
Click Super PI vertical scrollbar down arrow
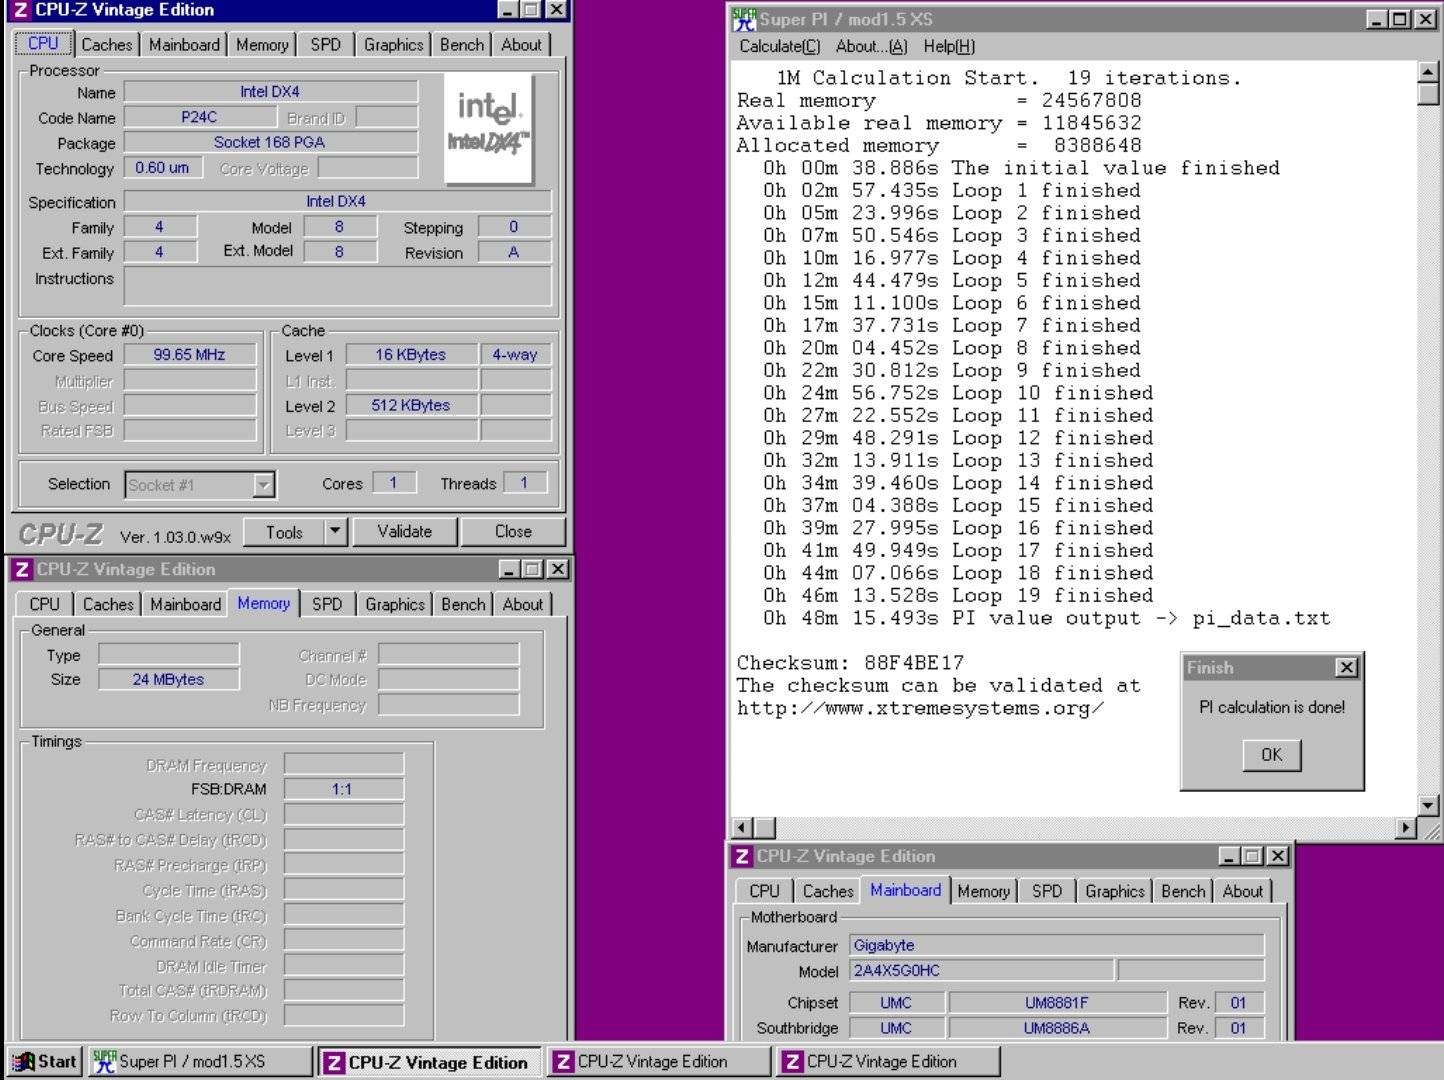click(1428, 805)
